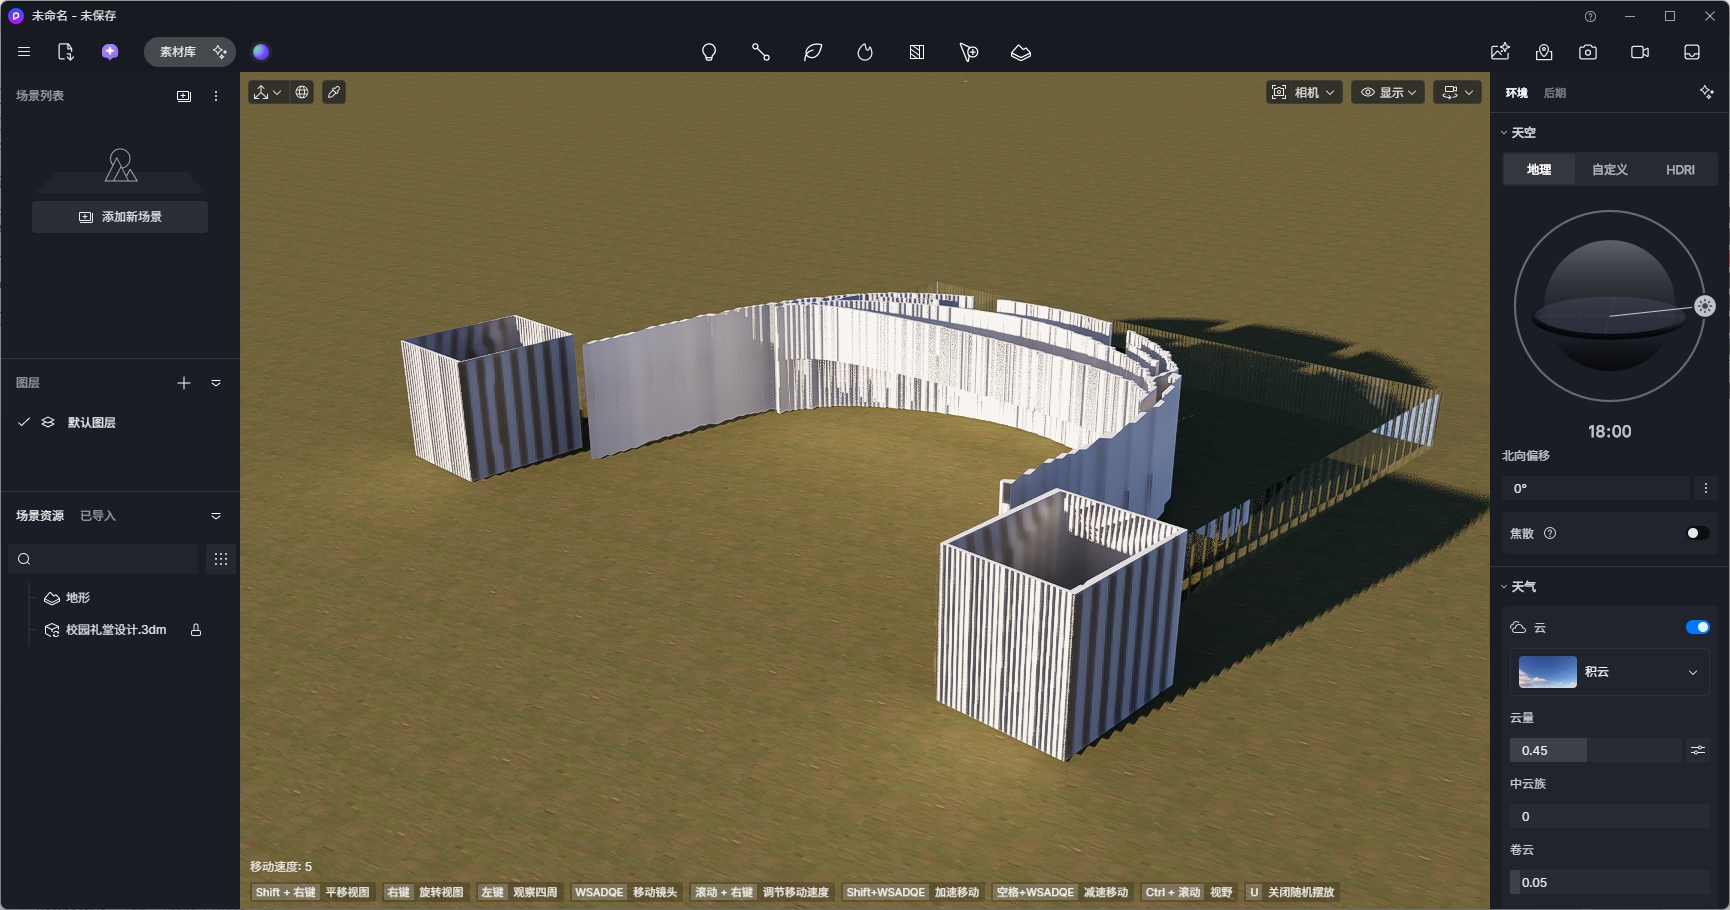Disable the 云 cloud toggle

1697,627
